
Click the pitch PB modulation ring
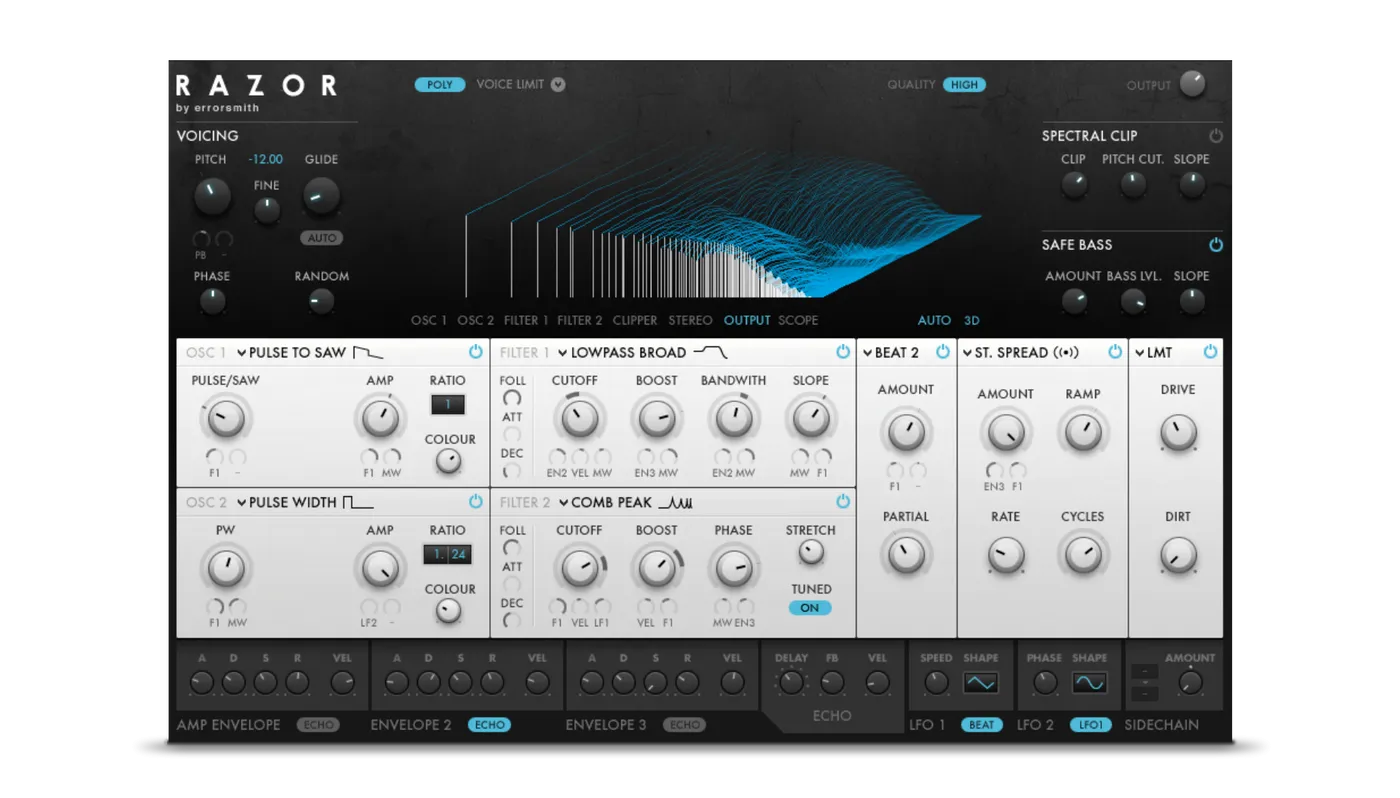pyautogui.click(x=201, y=240)
